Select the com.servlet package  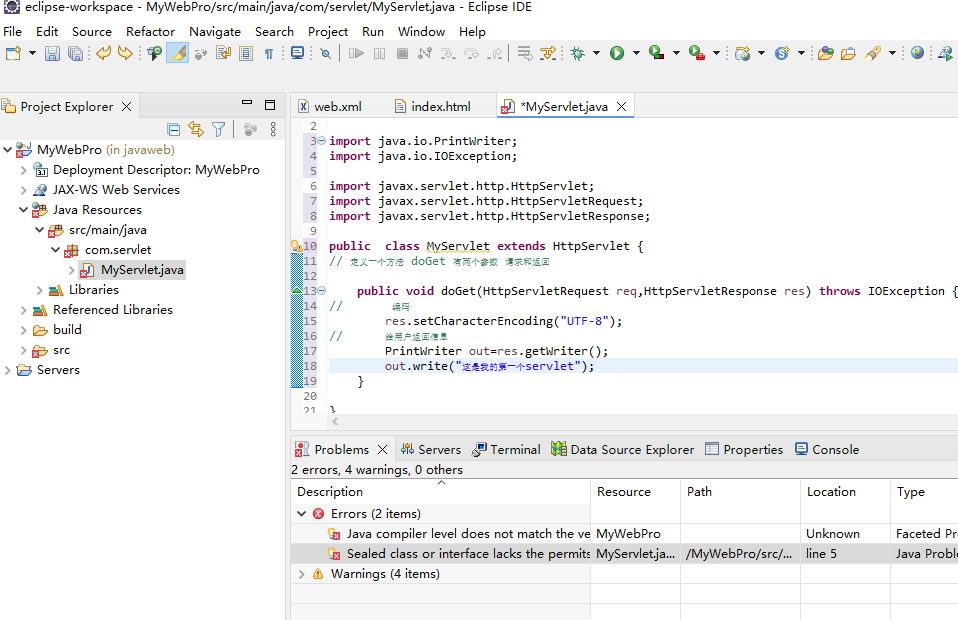(118, 250)
